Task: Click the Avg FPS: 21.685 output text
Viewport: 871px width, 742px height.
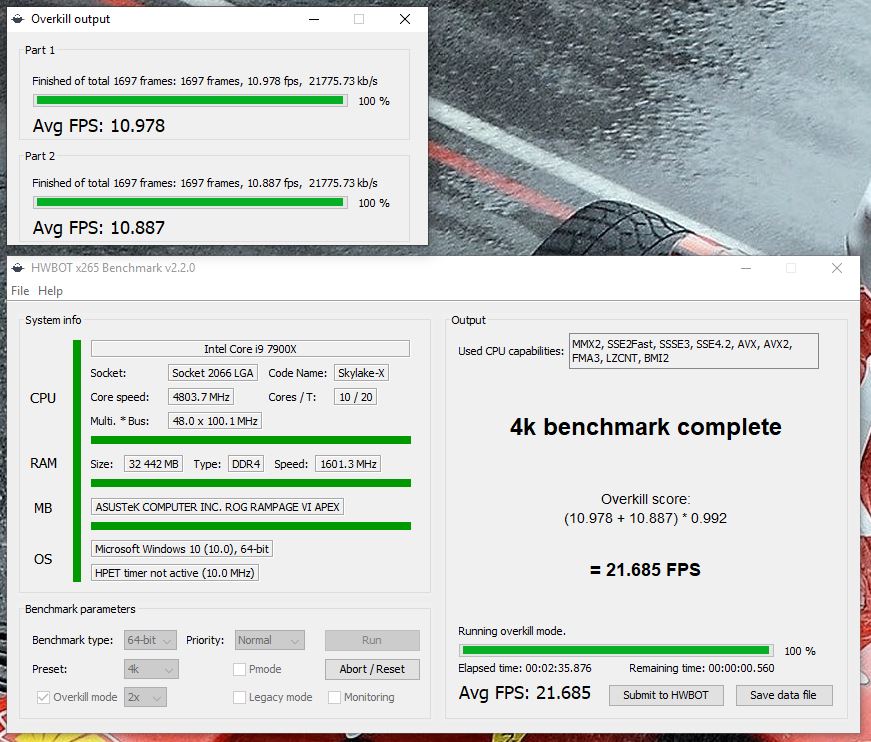Action: (525, 693)
